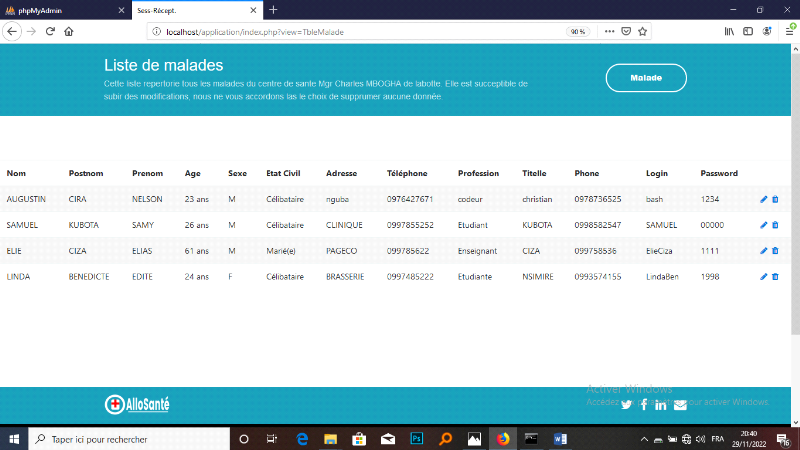The image size is (800, 450).
Task: Select the AUGUSTIN name cell
Action: click(26, 199)
